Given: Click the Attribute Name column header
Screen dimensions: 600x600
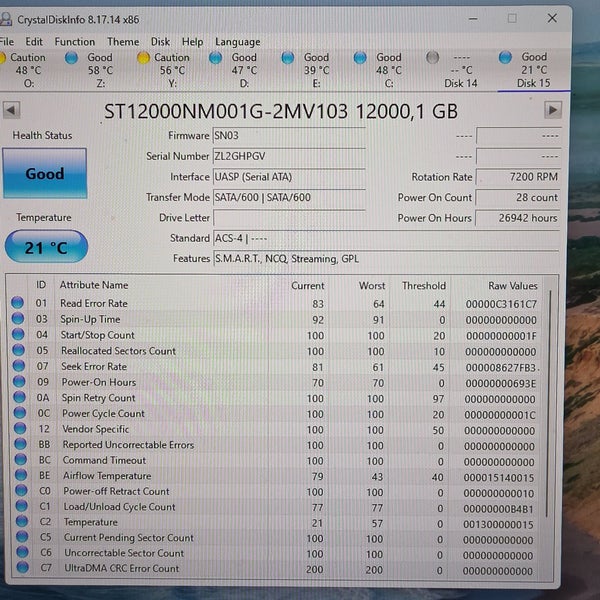Looking at the screenshot, I should click(94, 285).
